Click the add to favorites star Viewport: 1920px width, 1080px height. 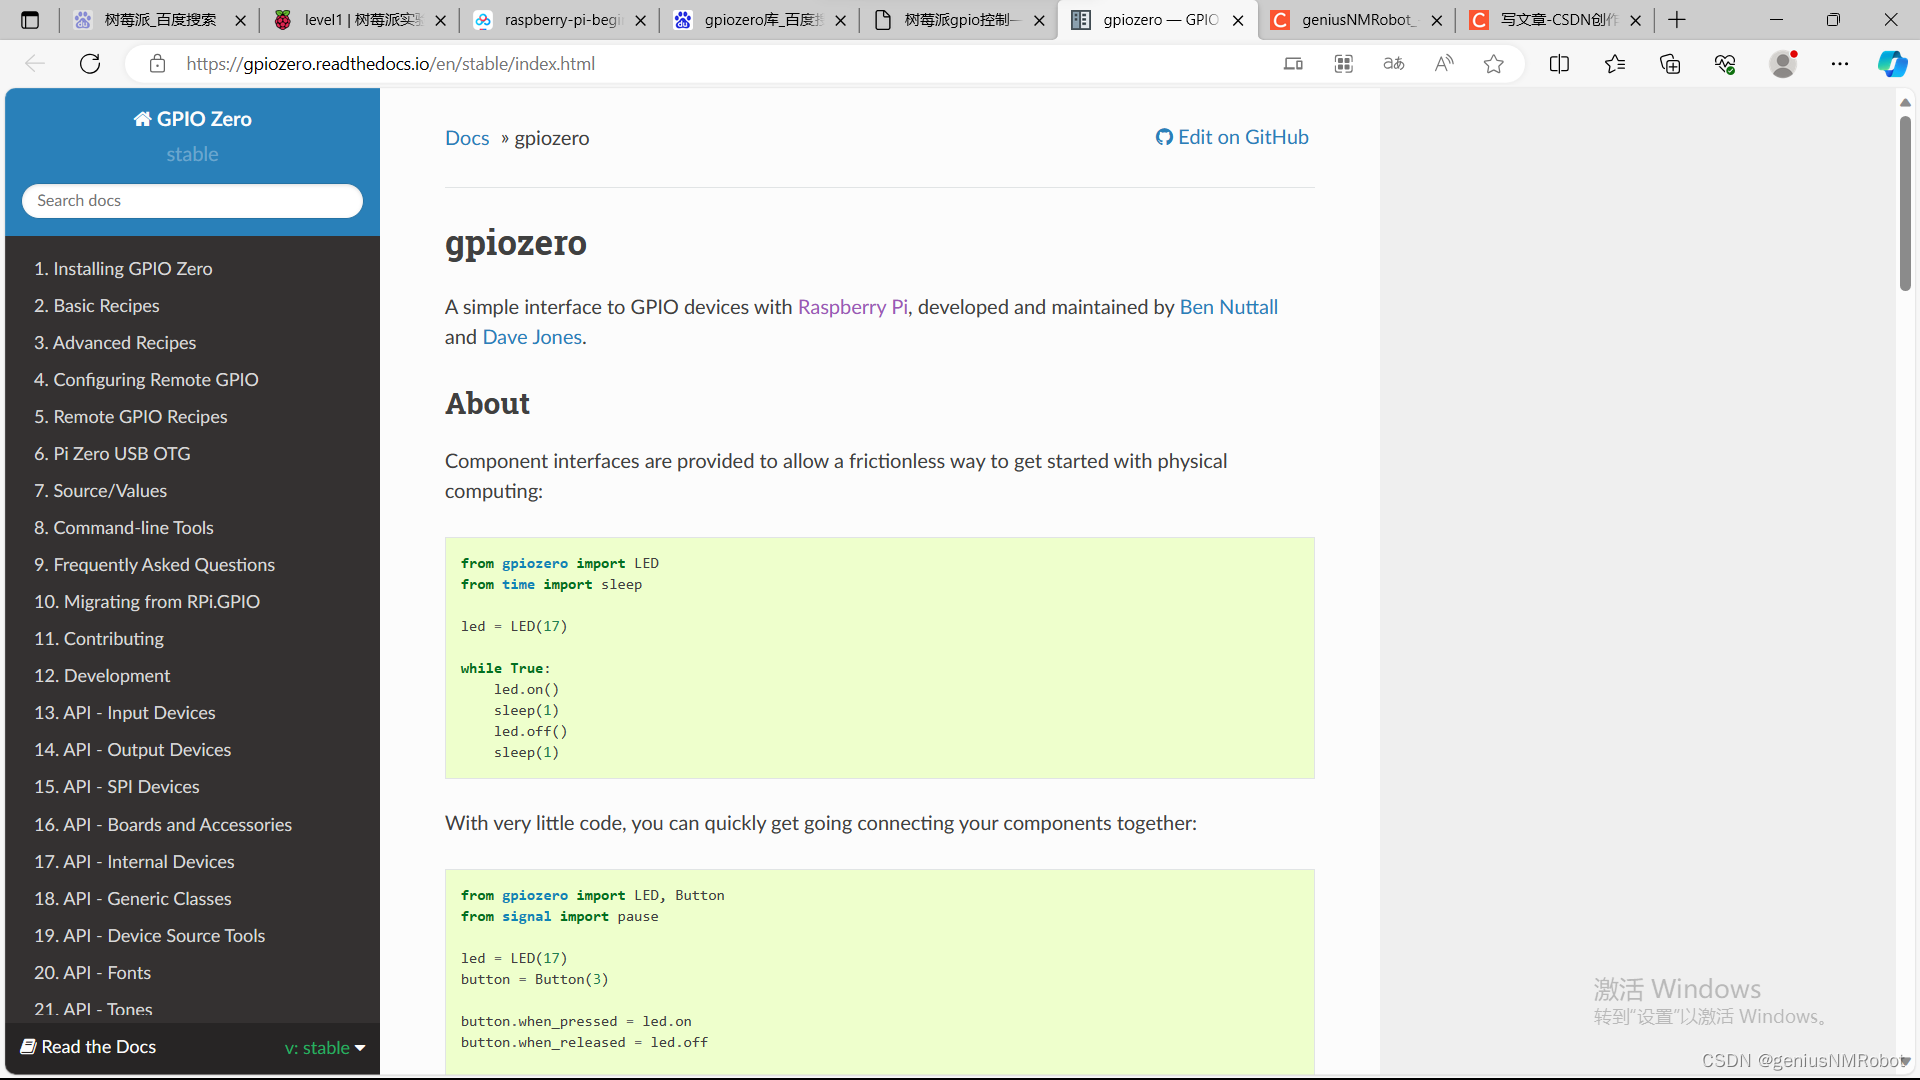[1493, 64]
